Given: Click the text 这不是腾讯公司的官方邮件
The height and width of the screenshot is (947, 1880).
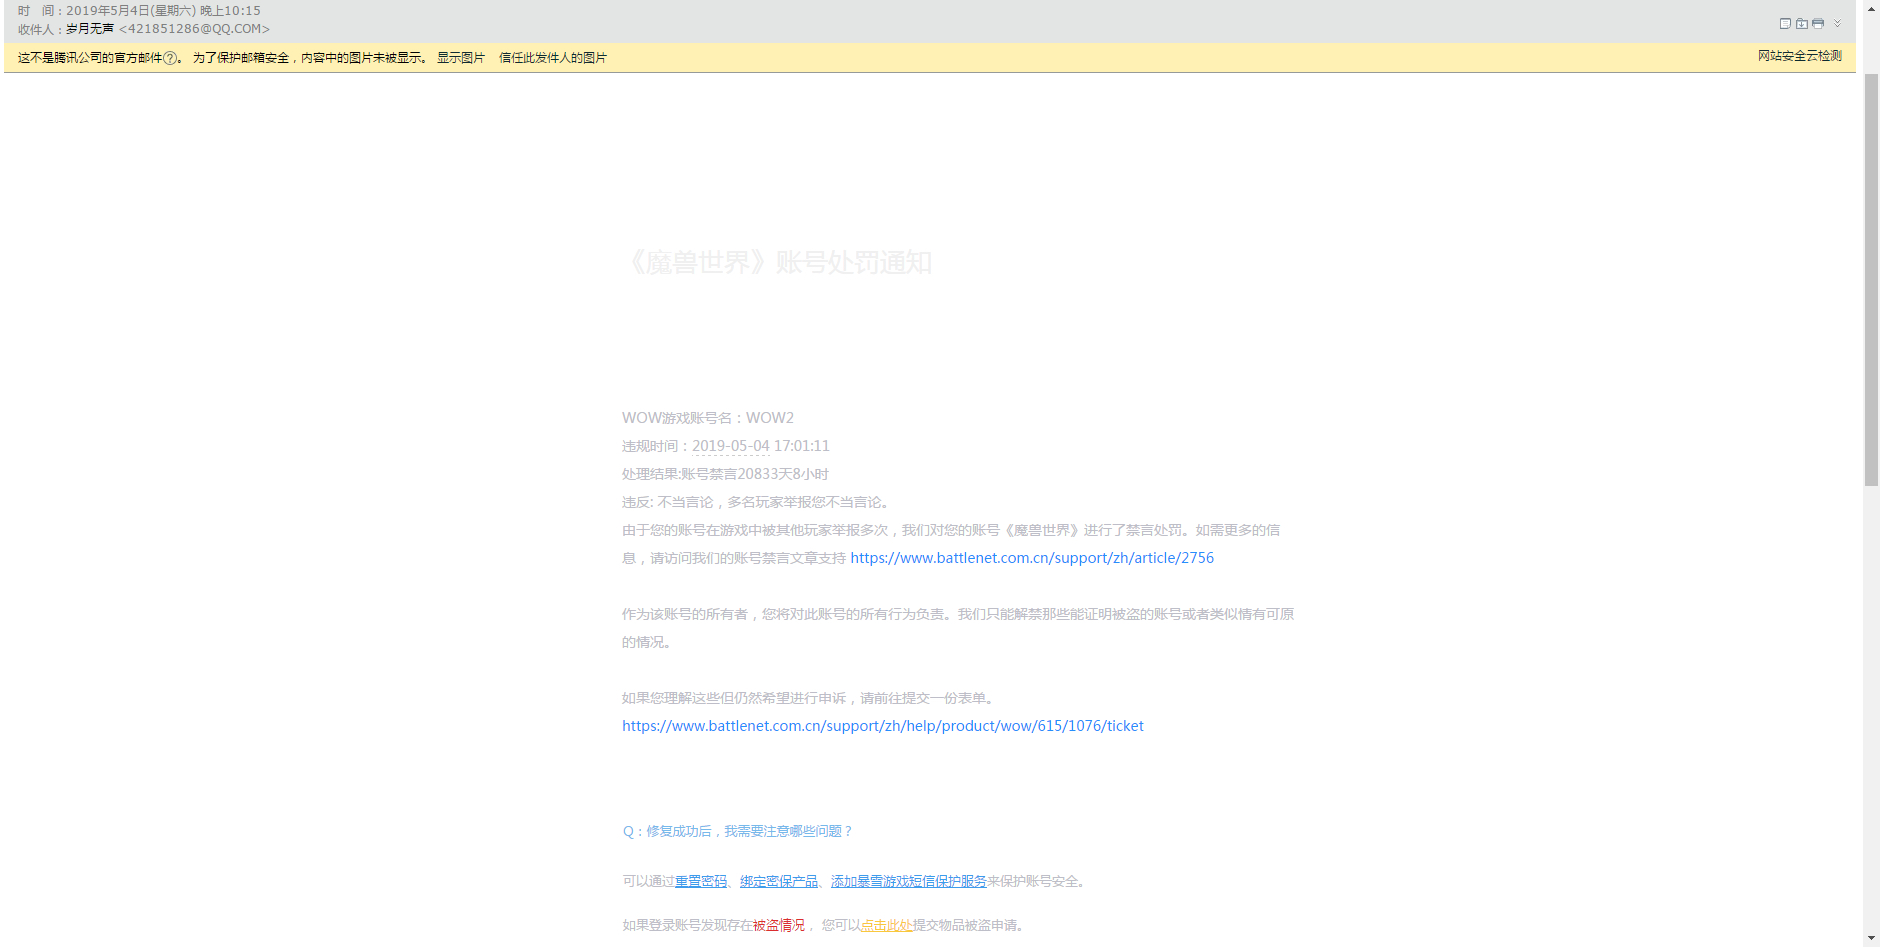Looking at the screenshot, I should click(90, 58).
